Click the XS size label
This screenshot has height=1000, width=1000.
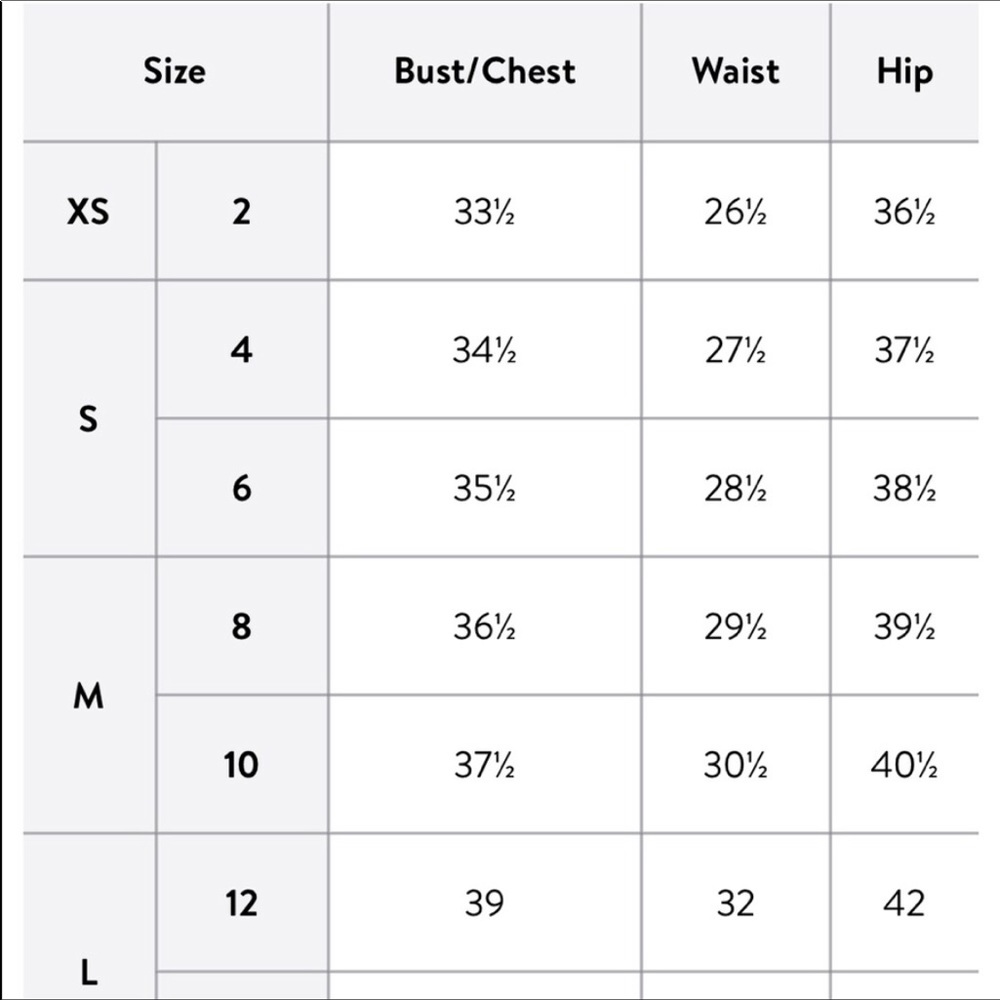(x=88, y=211)
